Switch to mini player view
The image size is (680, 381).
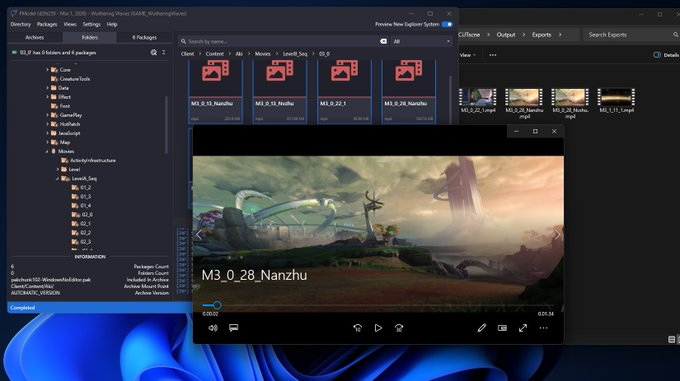[x=502, y=328]
